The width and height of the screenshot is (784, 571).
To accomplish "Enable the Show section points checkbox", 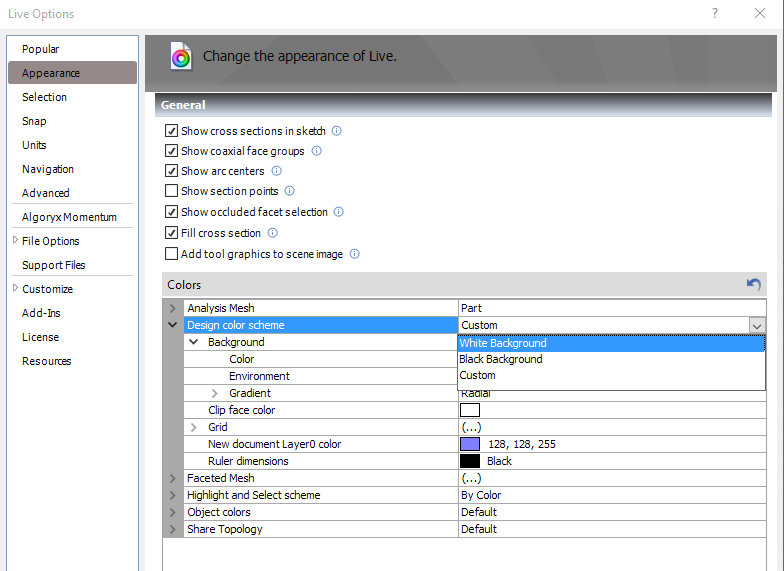I will 172,191.
